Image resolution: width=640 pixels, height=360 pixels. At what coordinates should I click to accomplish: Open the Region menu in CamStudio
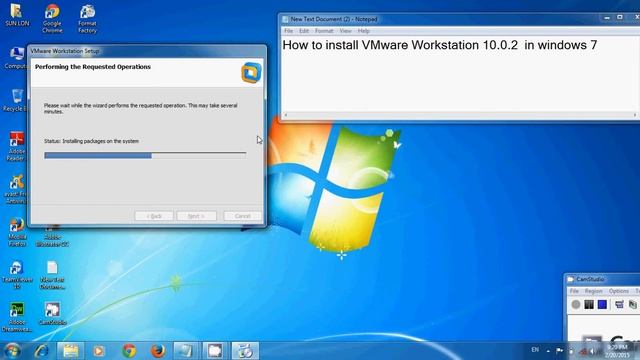coord(593,291)
